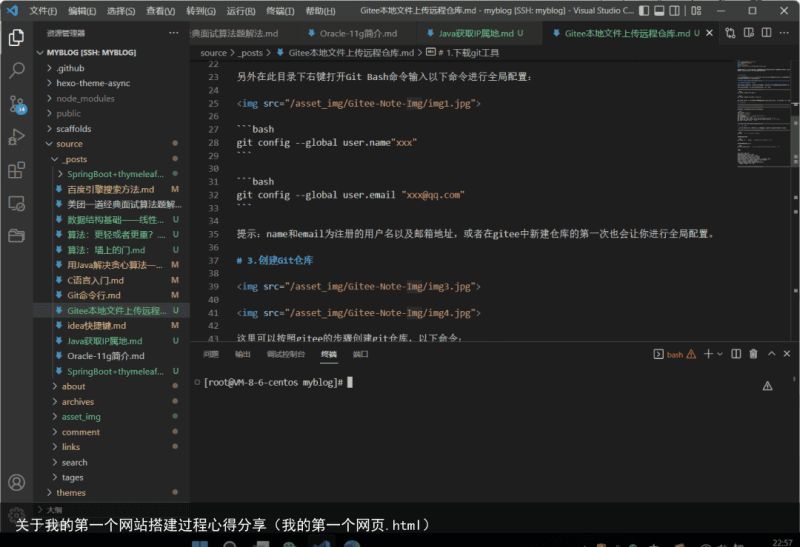Open editor more actions menu

coord(784,33)
